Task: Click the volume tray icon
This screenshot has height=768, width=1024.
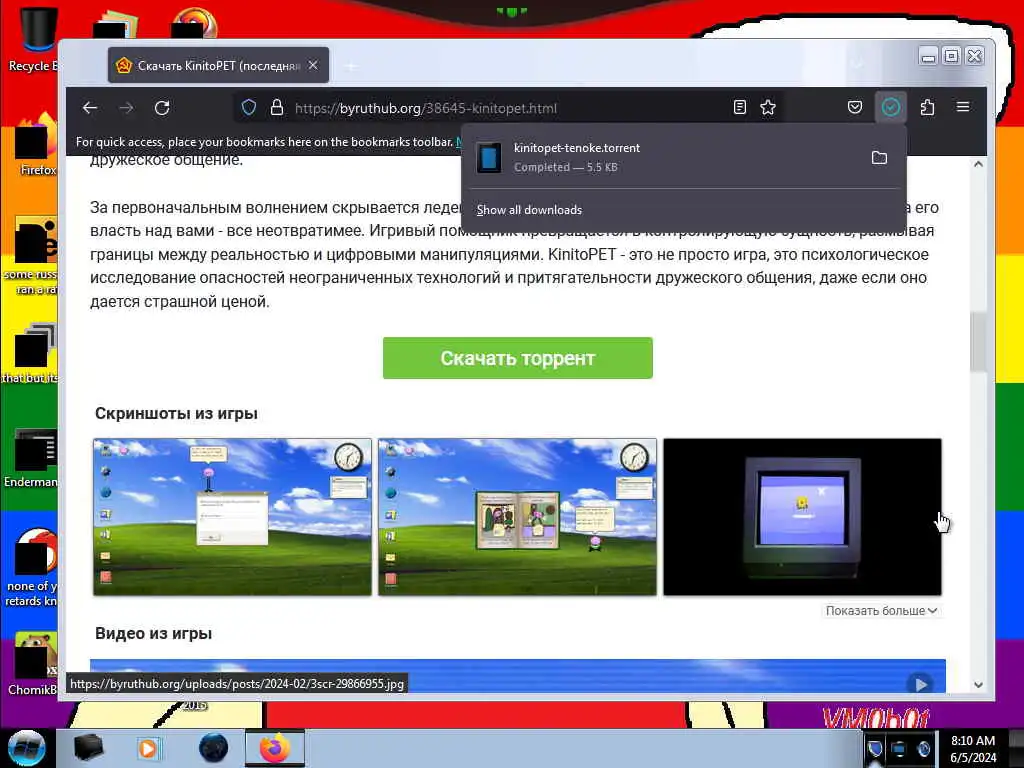Action: point(923,748)
